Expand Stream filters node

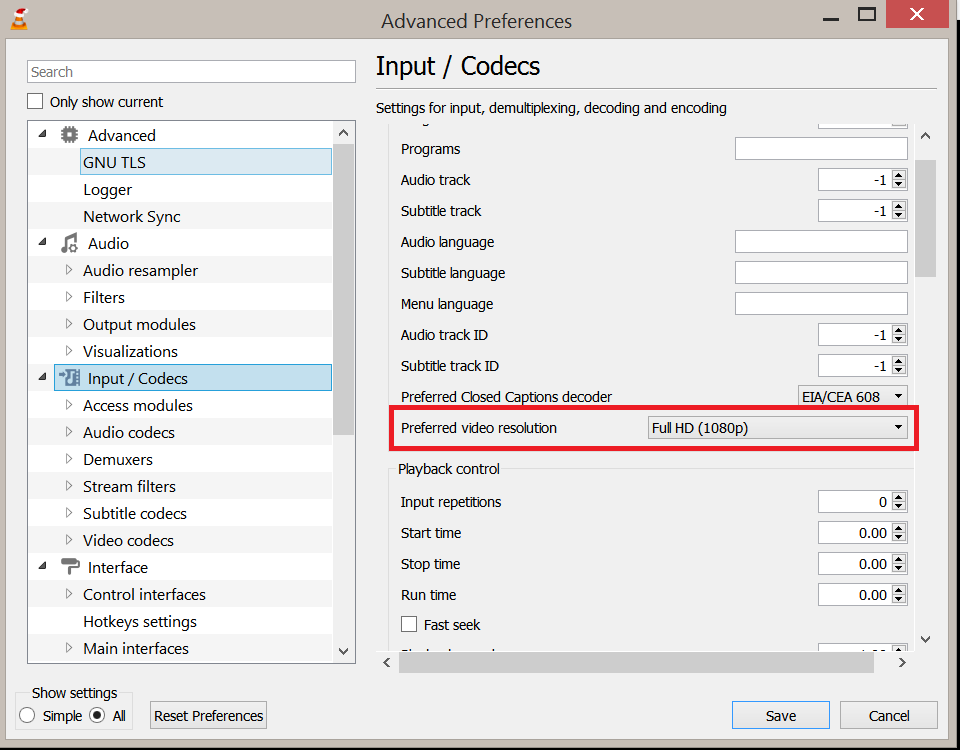coord(69,485)
